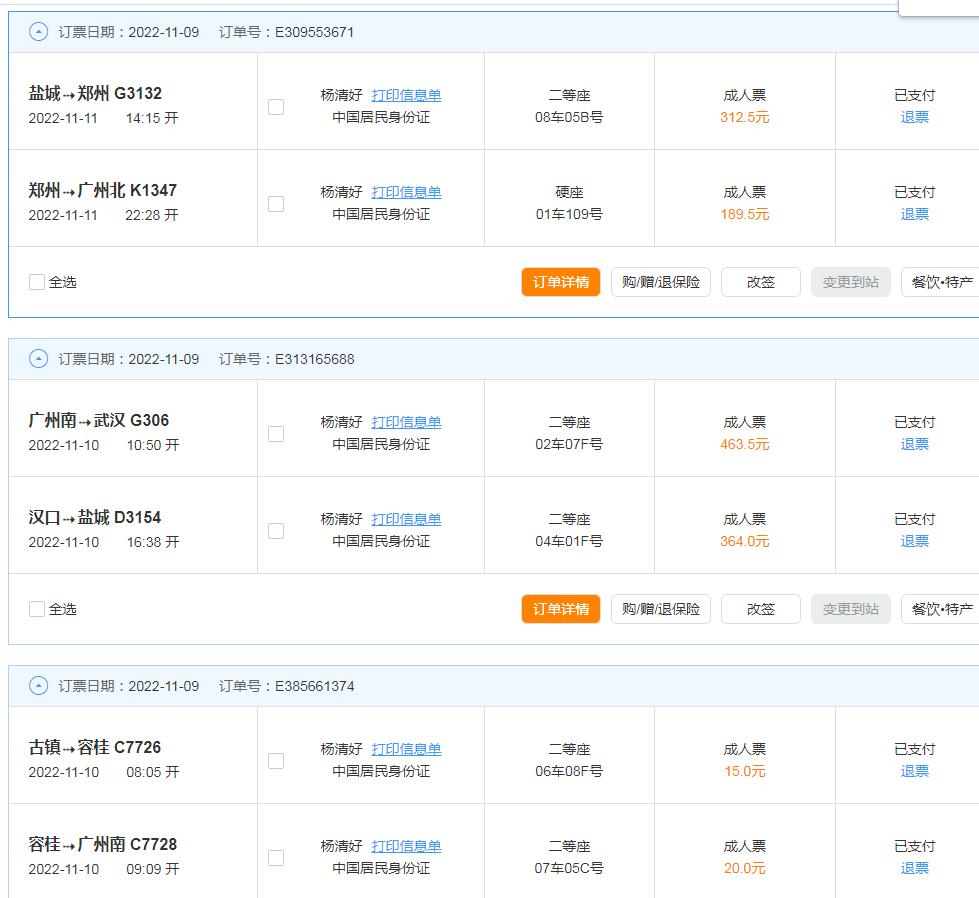The width and height of the screenshot is (979, 898).
Task: Collapse order E385661374 section
Action: click(38, 686)
